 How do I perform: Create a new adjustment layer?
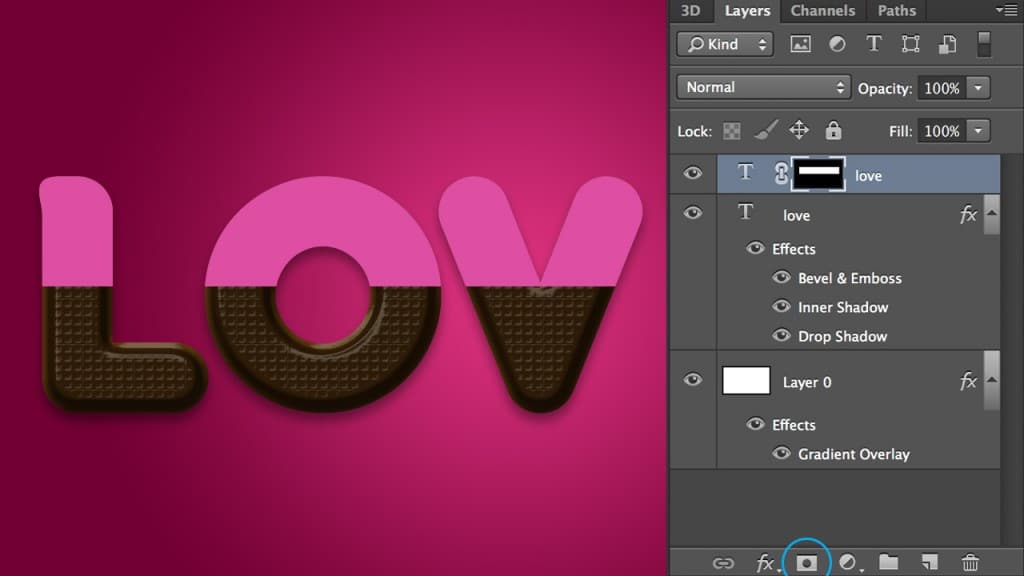pyautogui.click(x=849, y=563)
